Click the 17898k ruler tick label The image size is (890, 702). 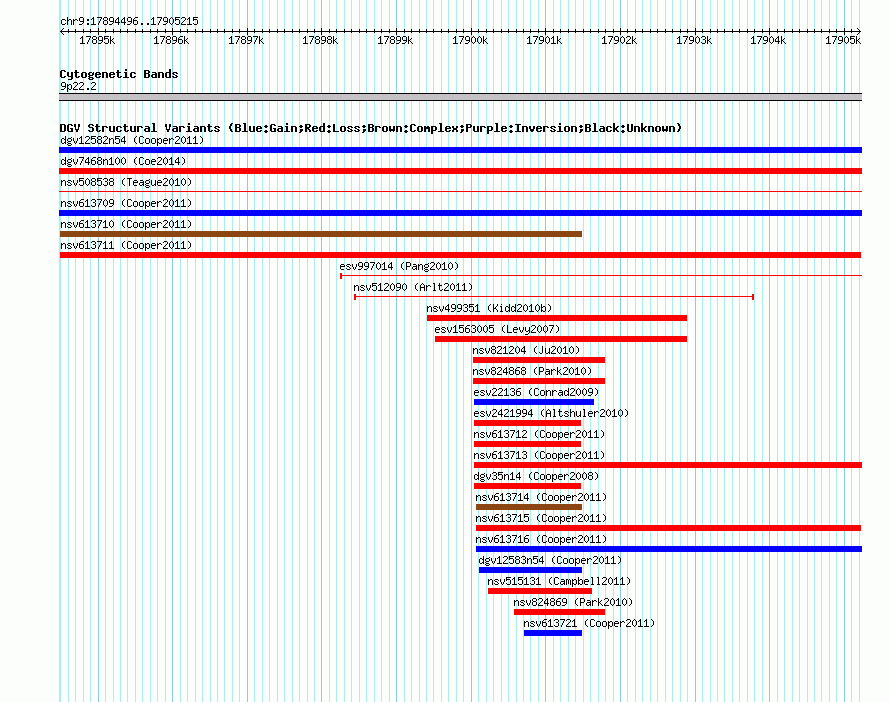pyautogui.click(x=320, y=40)
